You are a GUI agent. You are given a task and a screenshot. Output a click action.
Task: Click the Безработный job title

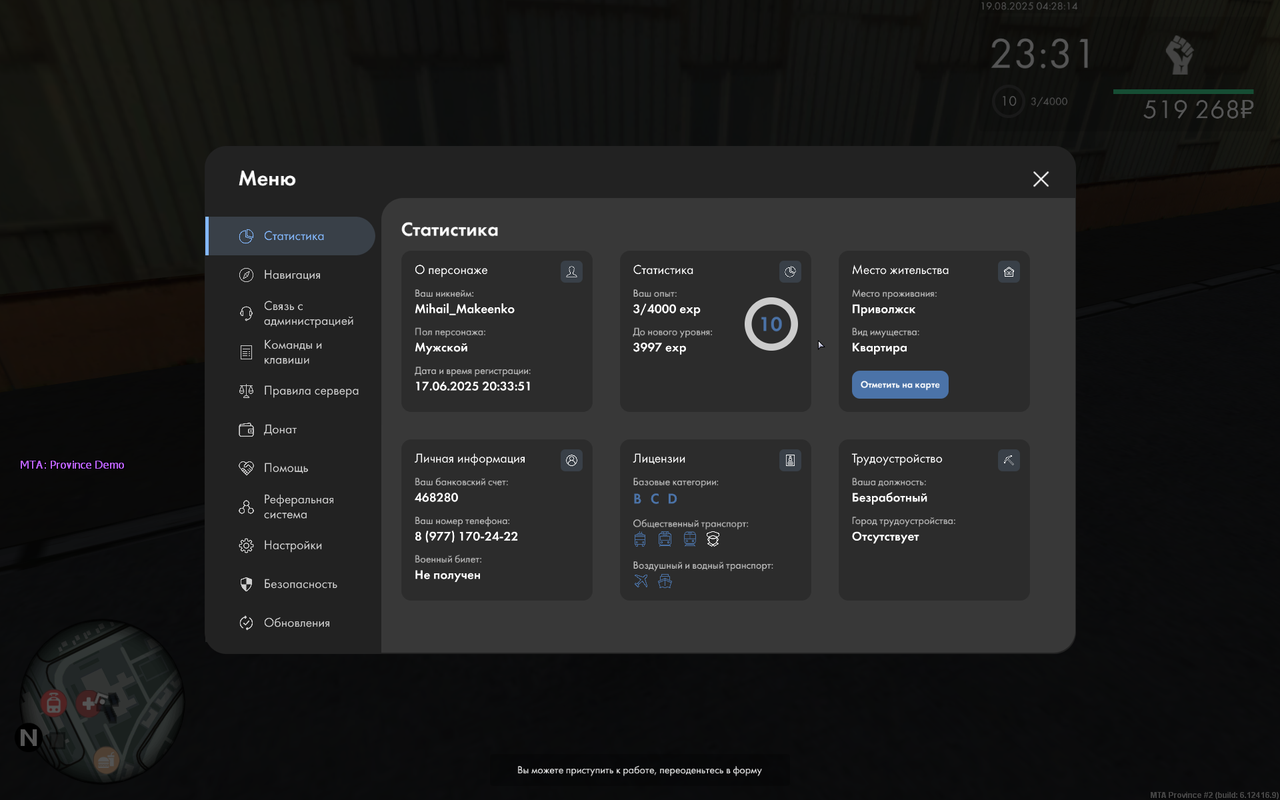[890, 498]
